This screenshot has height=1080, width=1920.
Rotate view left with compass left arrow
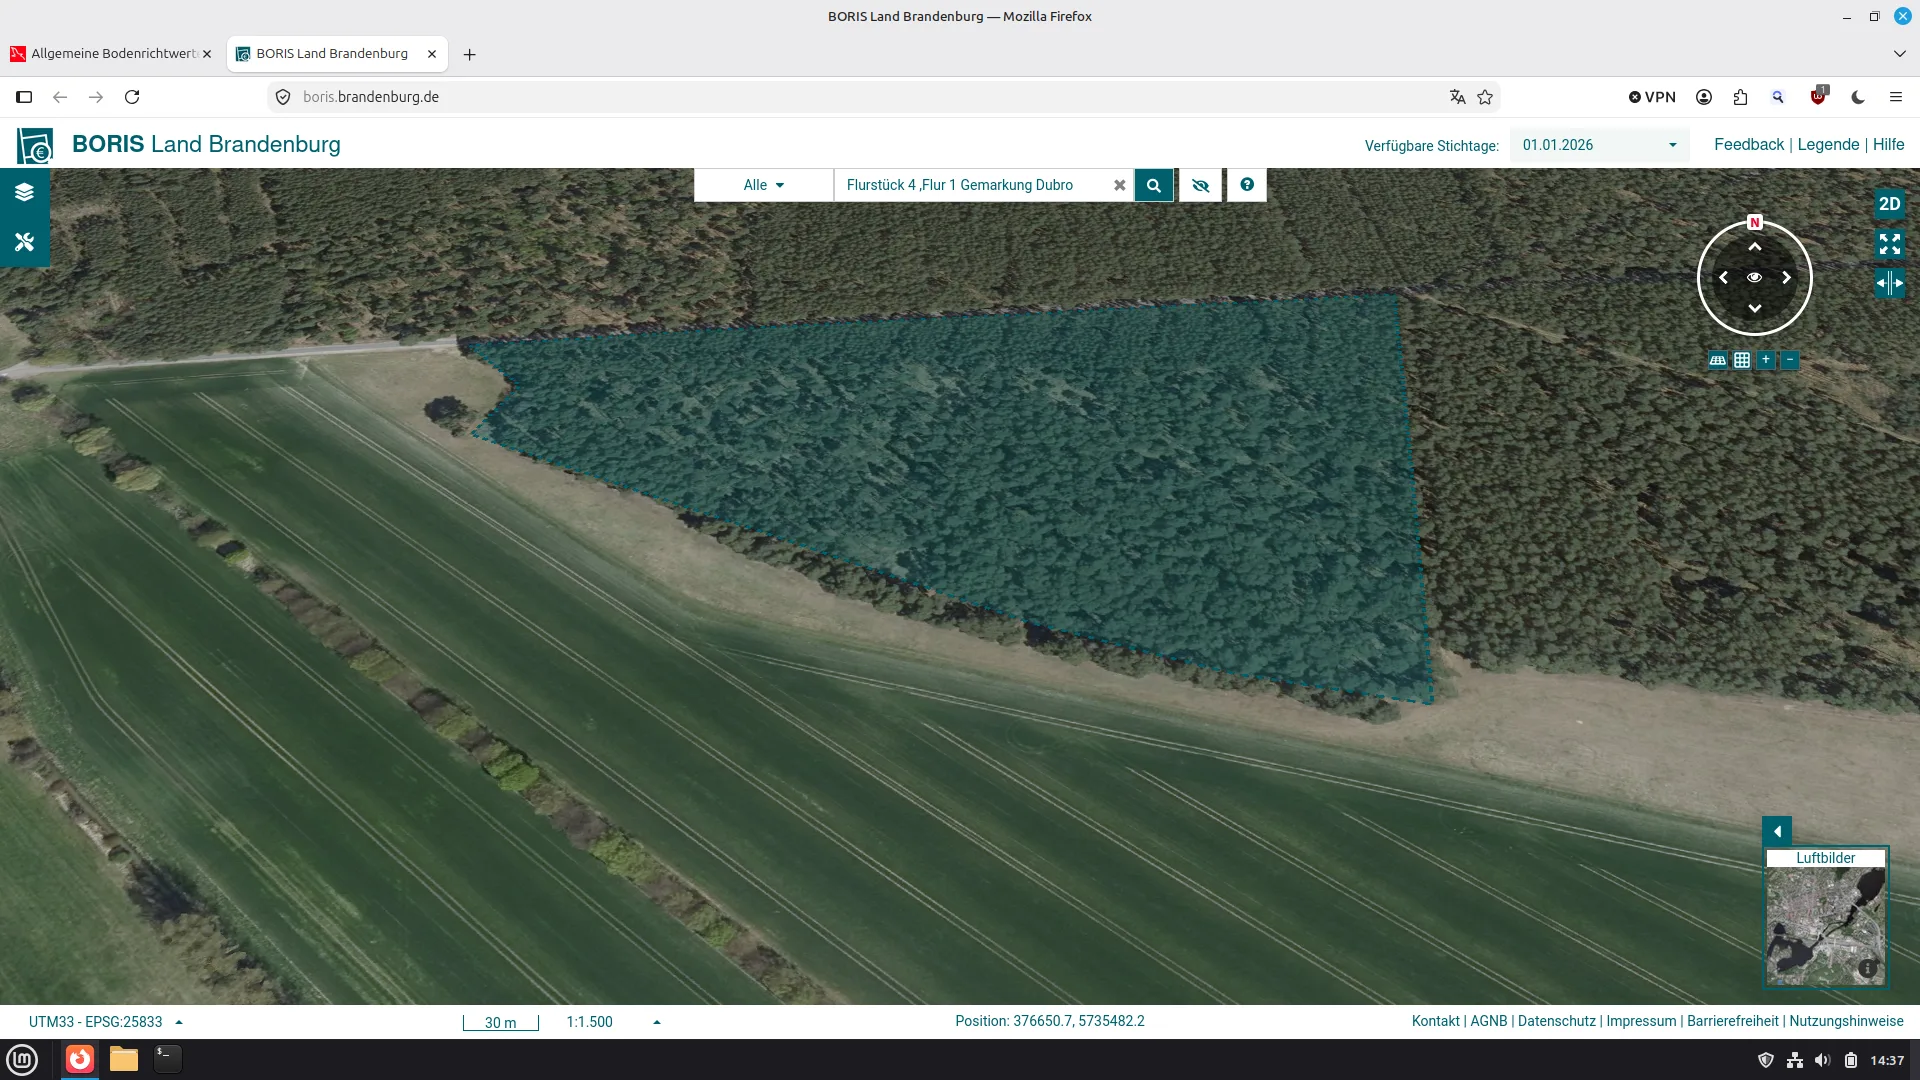tap(1723, 278)
